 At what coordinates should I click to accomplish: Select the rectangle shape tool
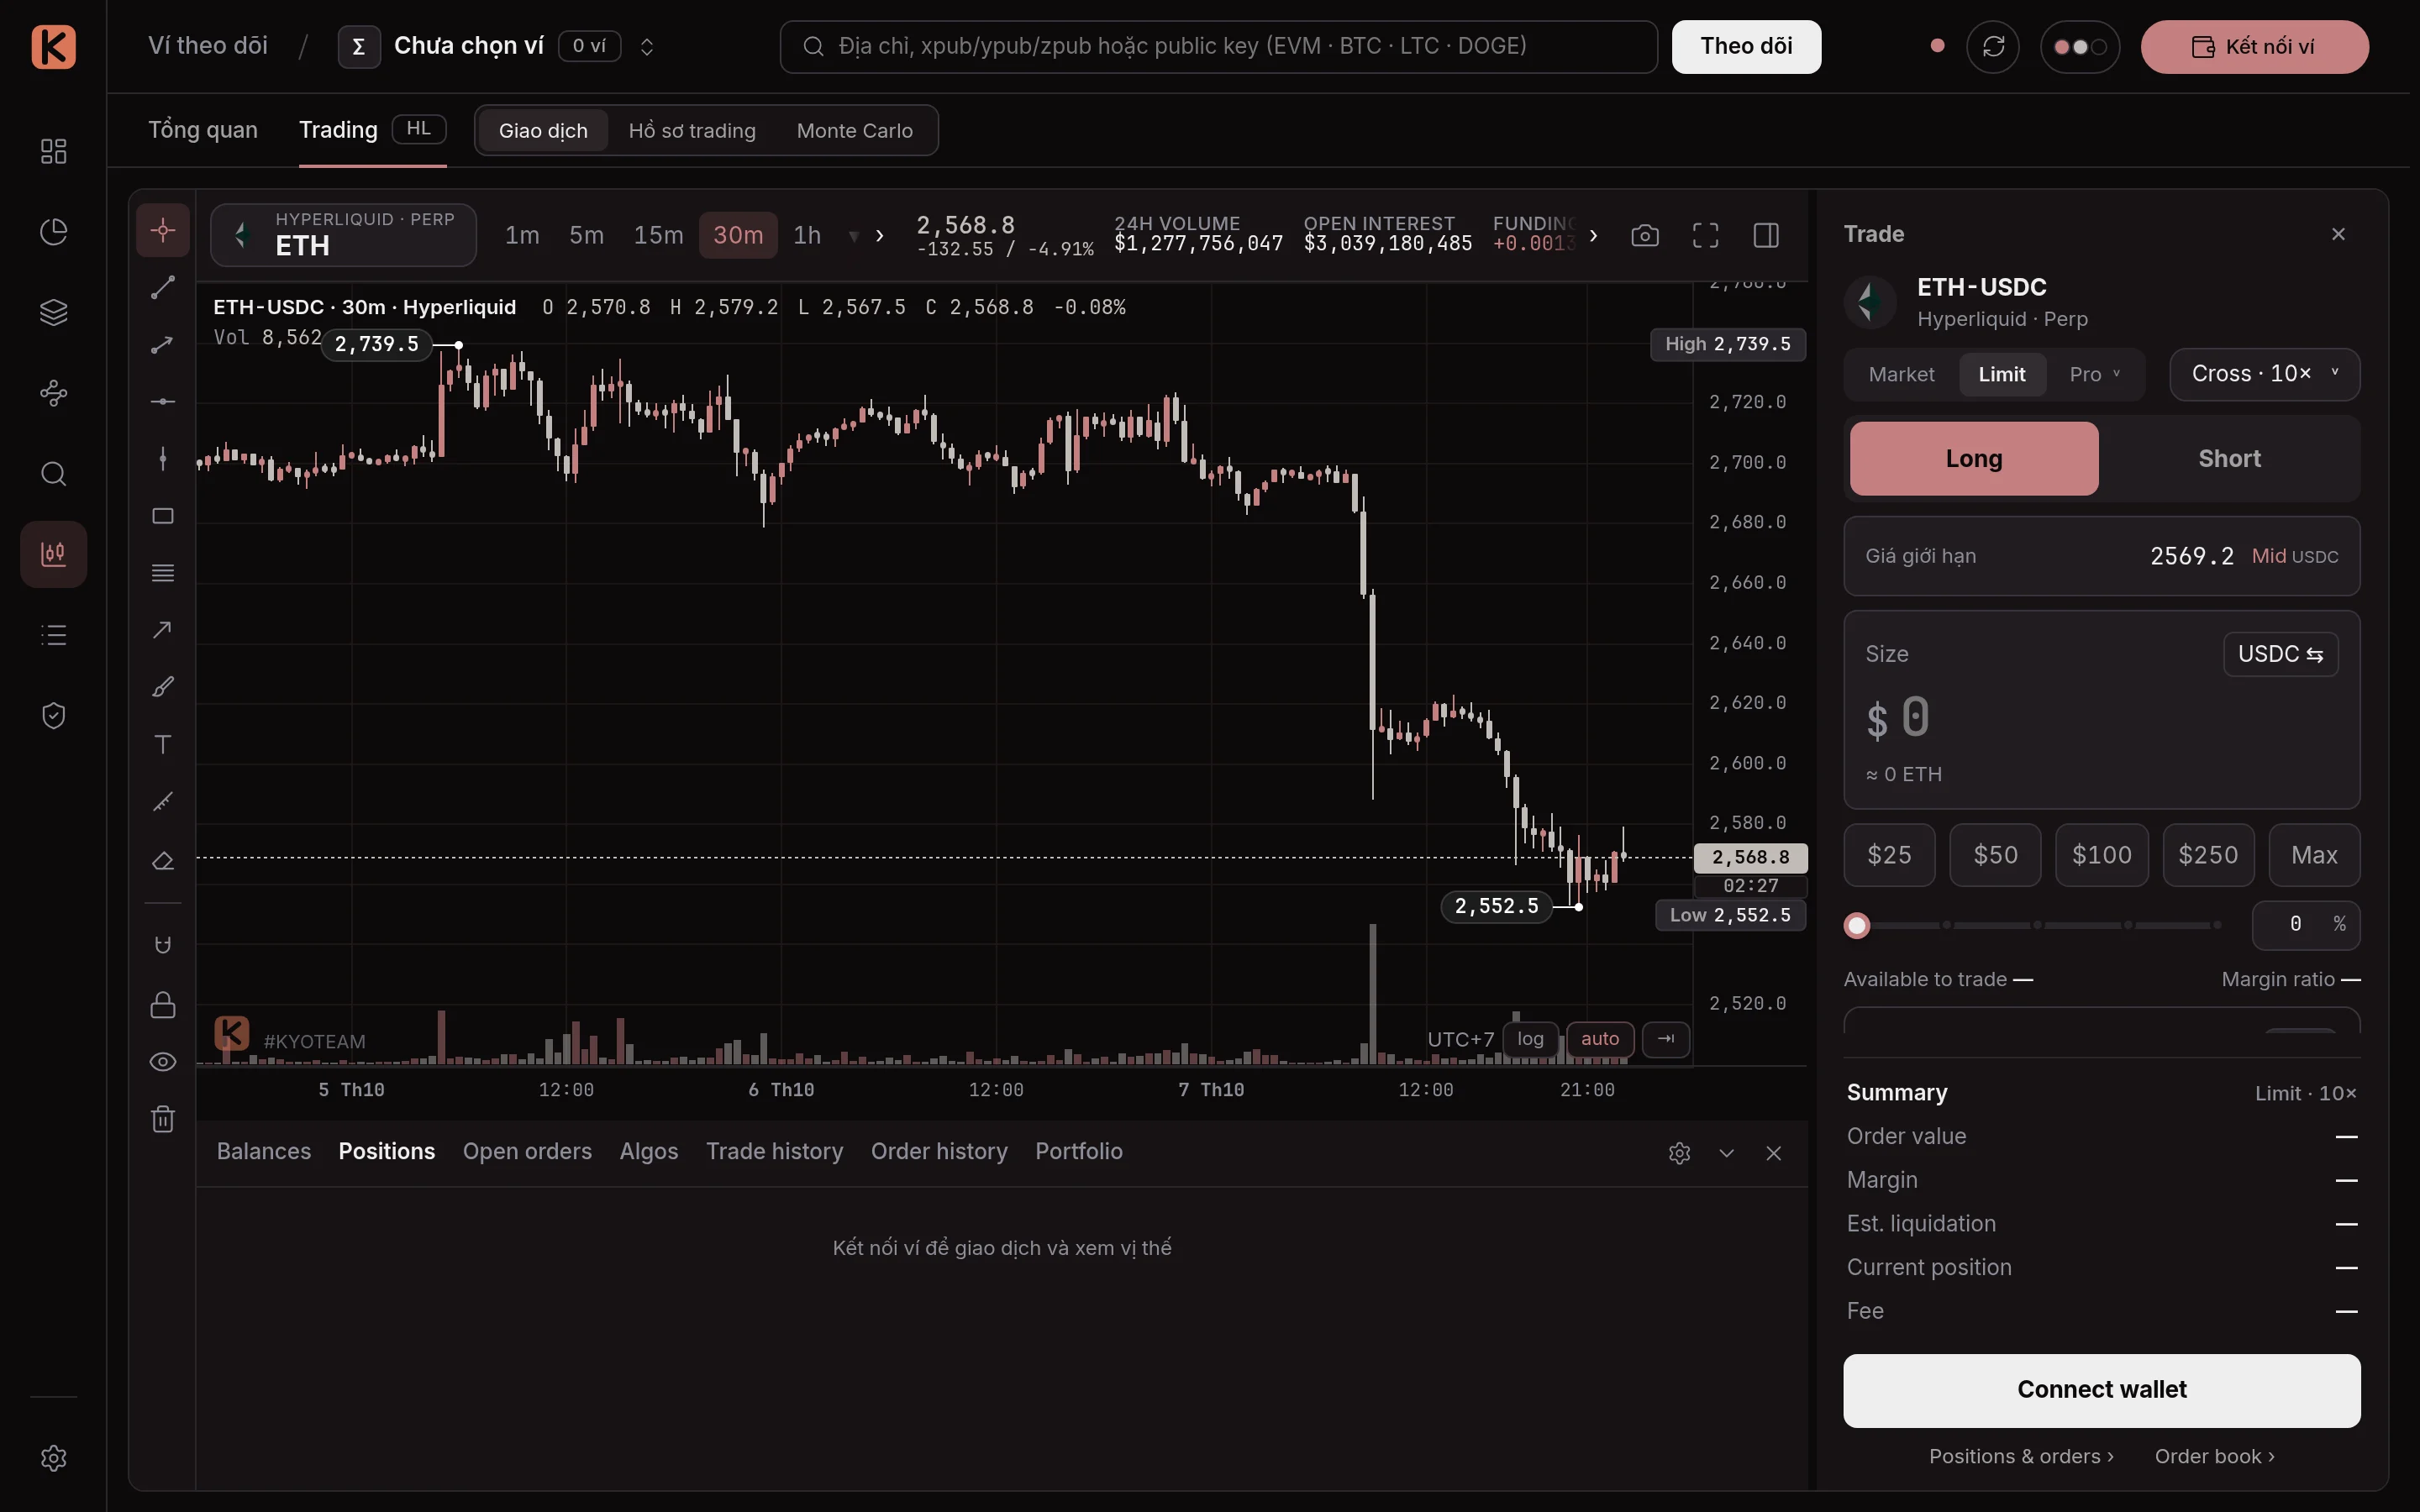pyautogui.click(x=163, y=516)
